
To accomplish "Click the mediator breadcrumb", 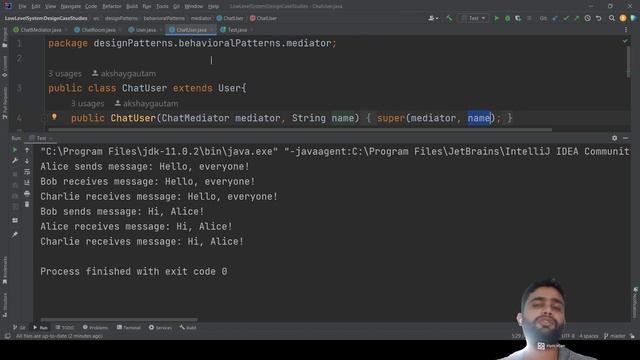I will click(x=201, y=18).
